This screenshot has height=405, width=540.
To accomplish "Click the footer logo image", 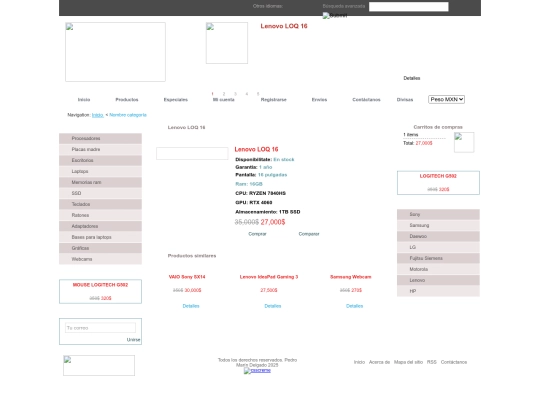I will [x=99, y=365].
